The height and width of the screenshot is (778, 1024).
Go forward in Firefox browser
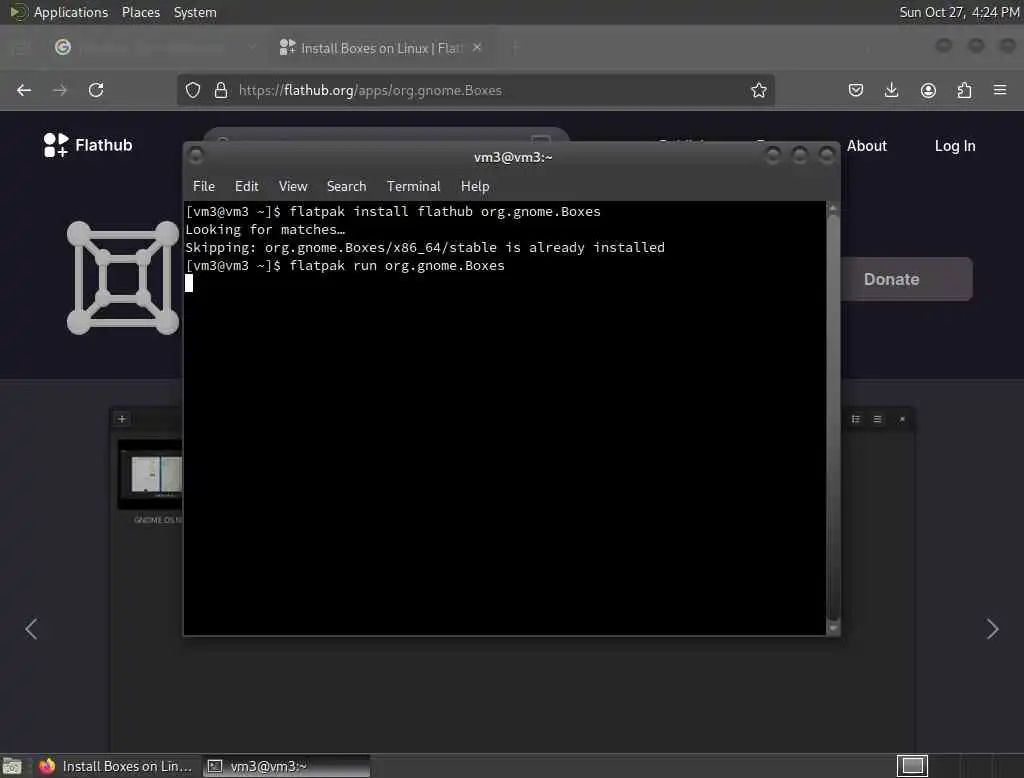click(60, 90)
